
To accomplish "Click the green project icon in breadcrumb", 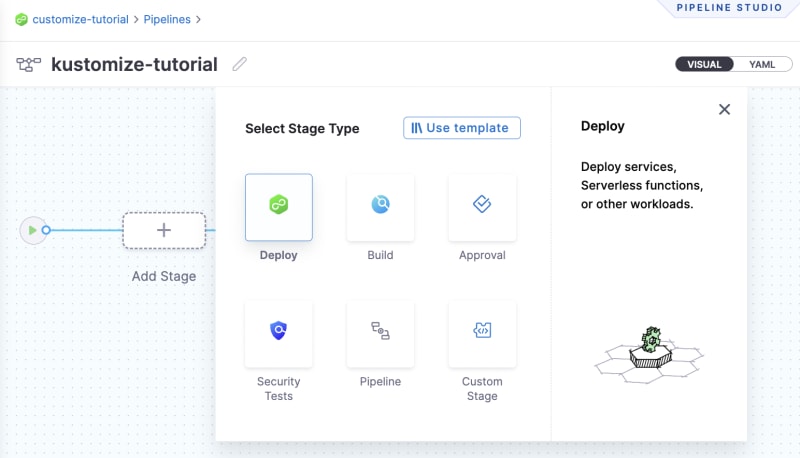I will [x=21, y=19].
